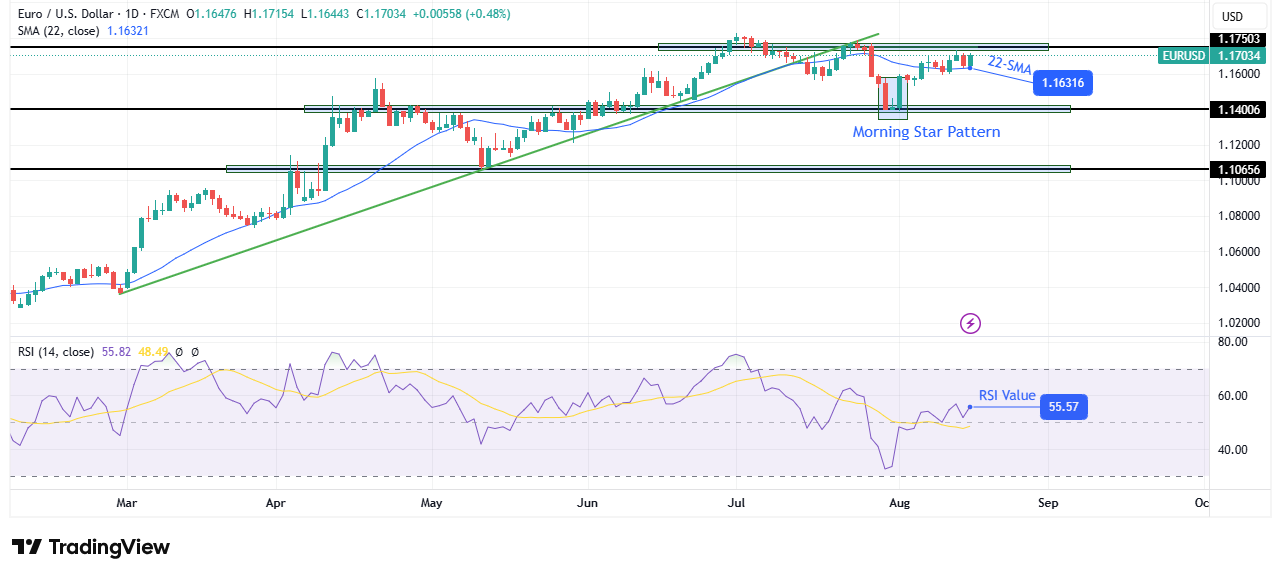Click the purple lightning quick-trade icon
This screenshot has height=576, width=1275.
(969, 322)
